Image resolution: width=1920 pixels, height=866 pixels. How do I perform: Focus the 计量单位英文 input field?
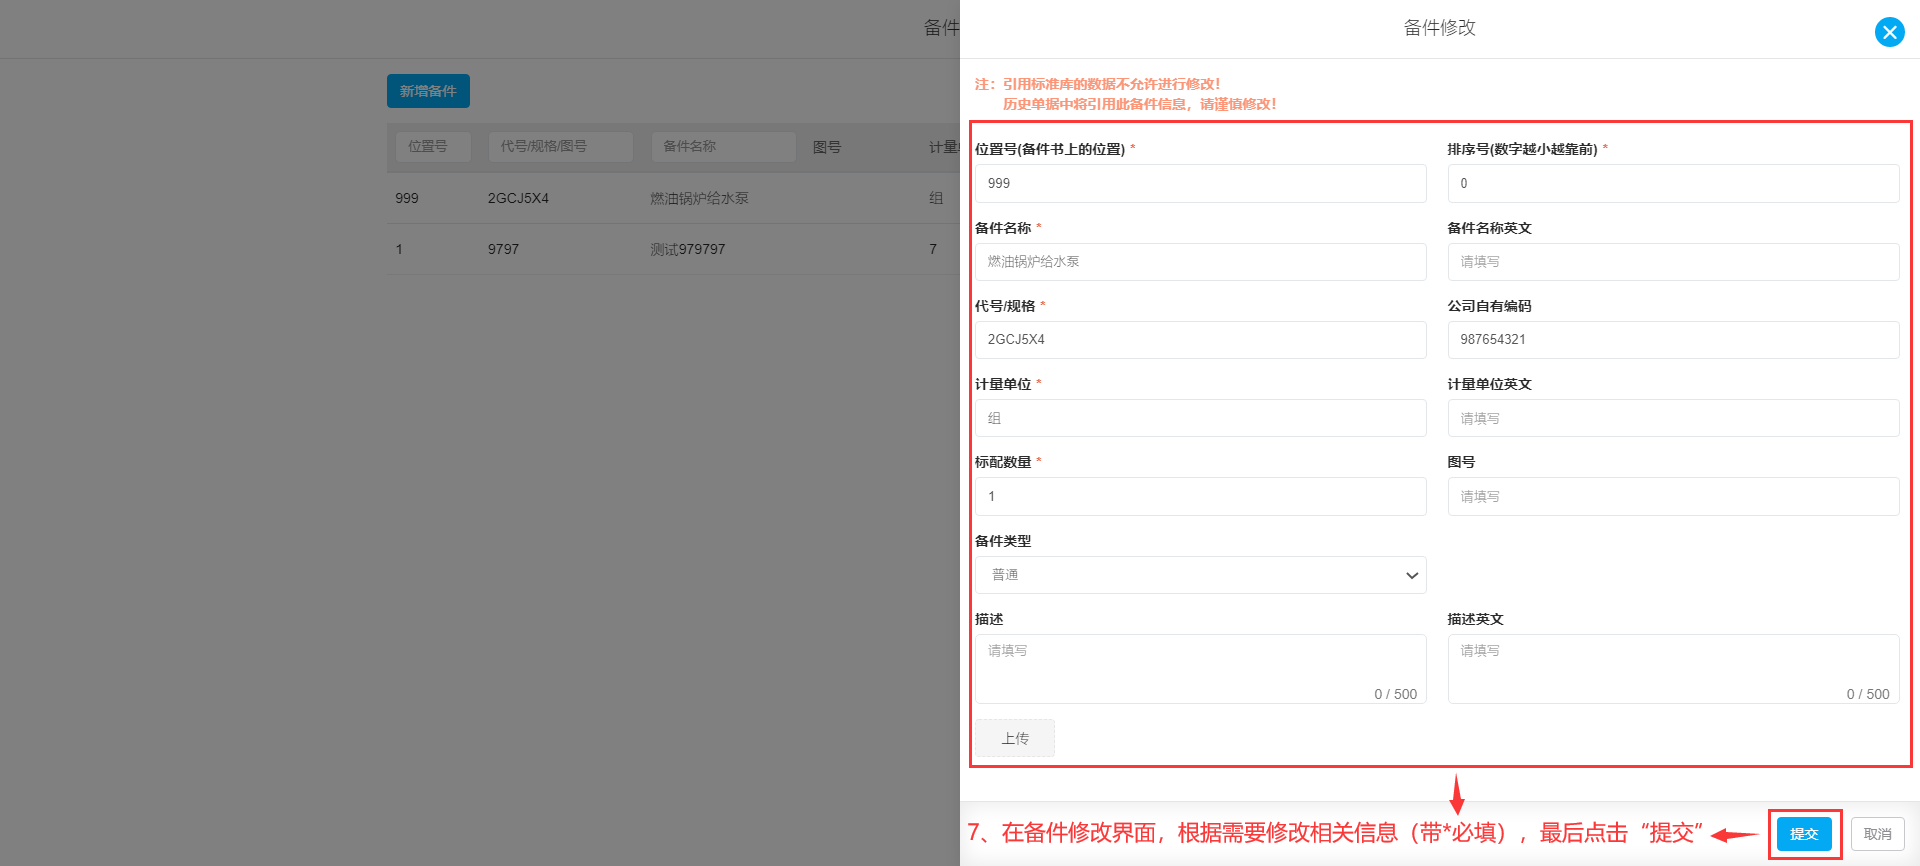(x=1673, y=418)
